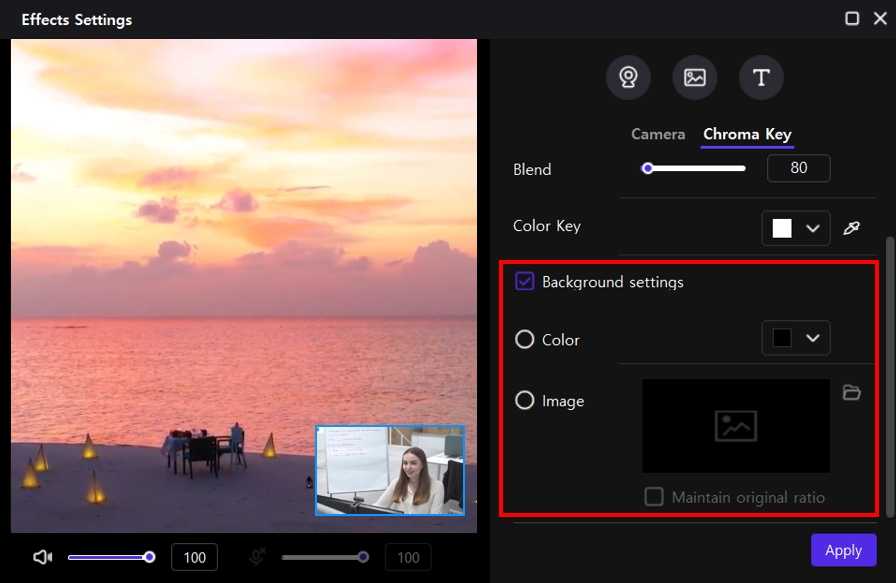Click the image placeholder icon
This screenshot has height=583, width=896.
(x=736, y=426)
